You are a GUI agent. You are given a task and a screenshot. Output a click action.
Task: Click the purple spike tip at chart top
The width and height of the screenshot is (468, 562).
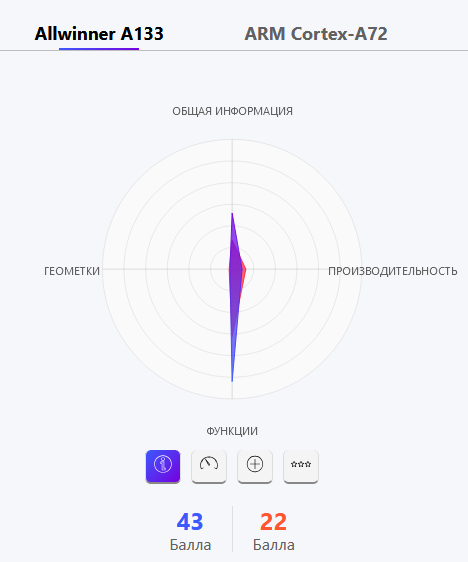point(232,214)
